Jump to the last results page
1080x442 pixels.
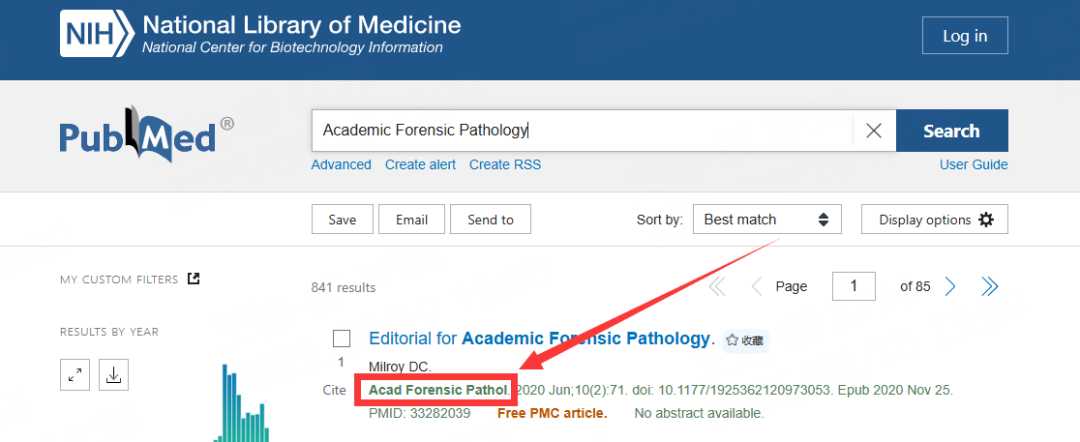pos(989,286)
